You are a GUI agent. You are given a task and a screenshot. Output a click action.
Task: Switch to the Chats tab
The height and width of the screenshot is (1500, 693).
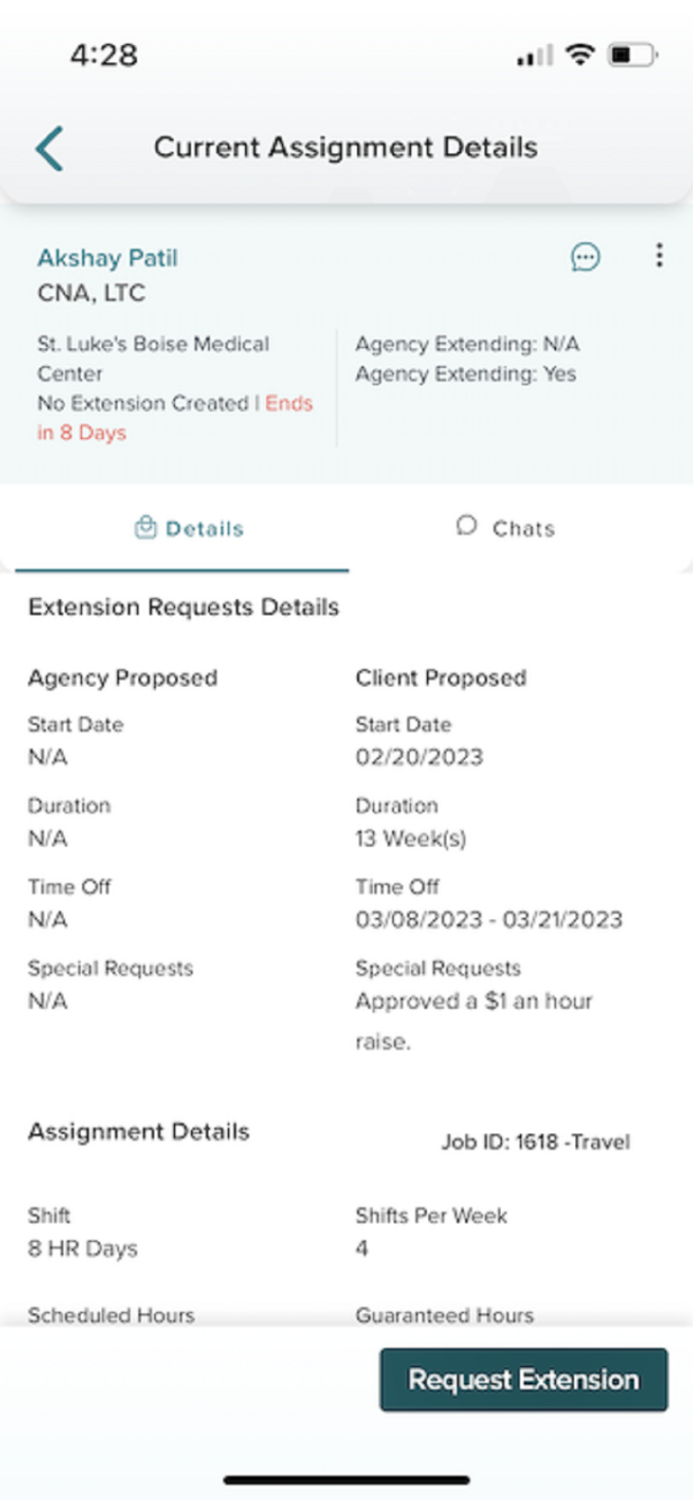point(519,528)
